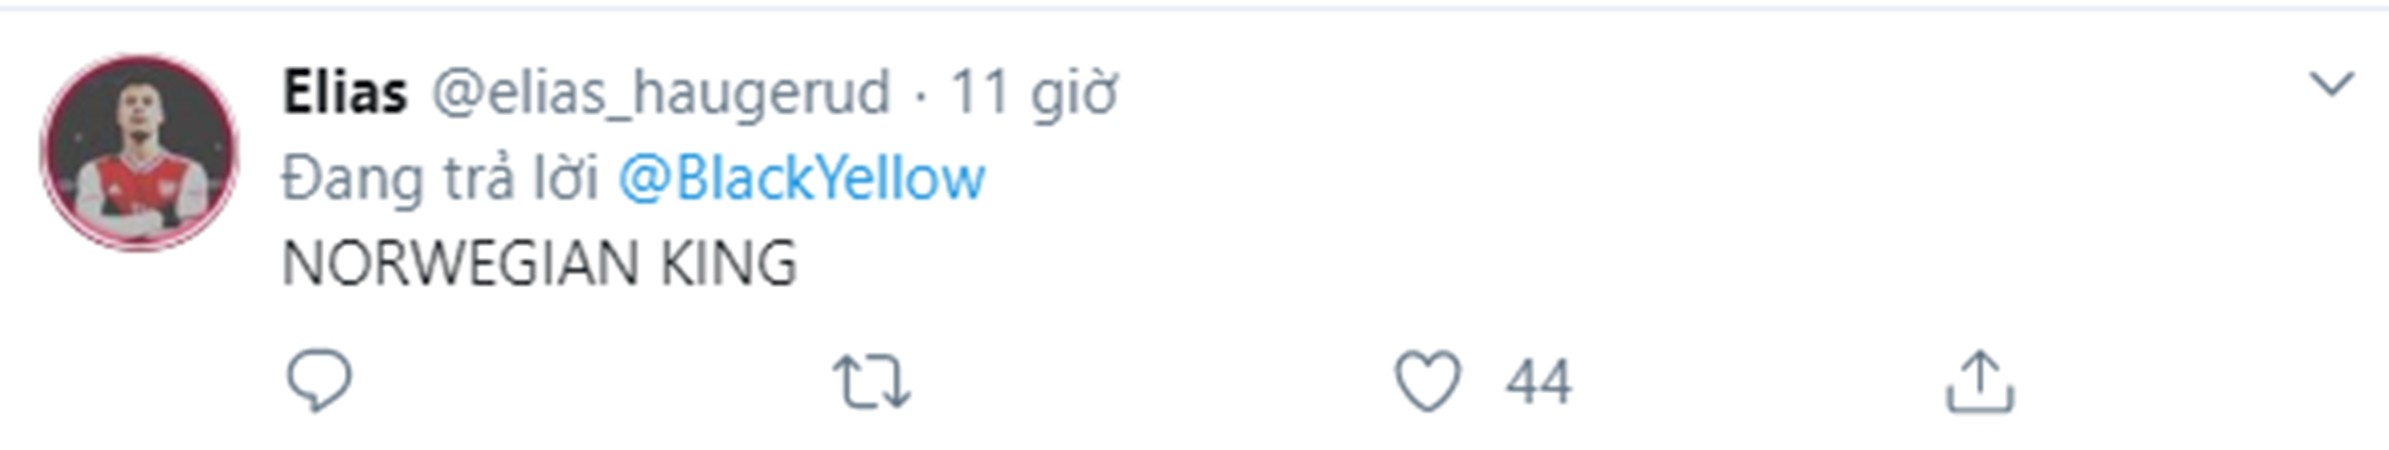The height and width of the screenshot is (450, 2389).
Task: Reply to Elias's tweet using the comment icon
Action: (318, 381)
